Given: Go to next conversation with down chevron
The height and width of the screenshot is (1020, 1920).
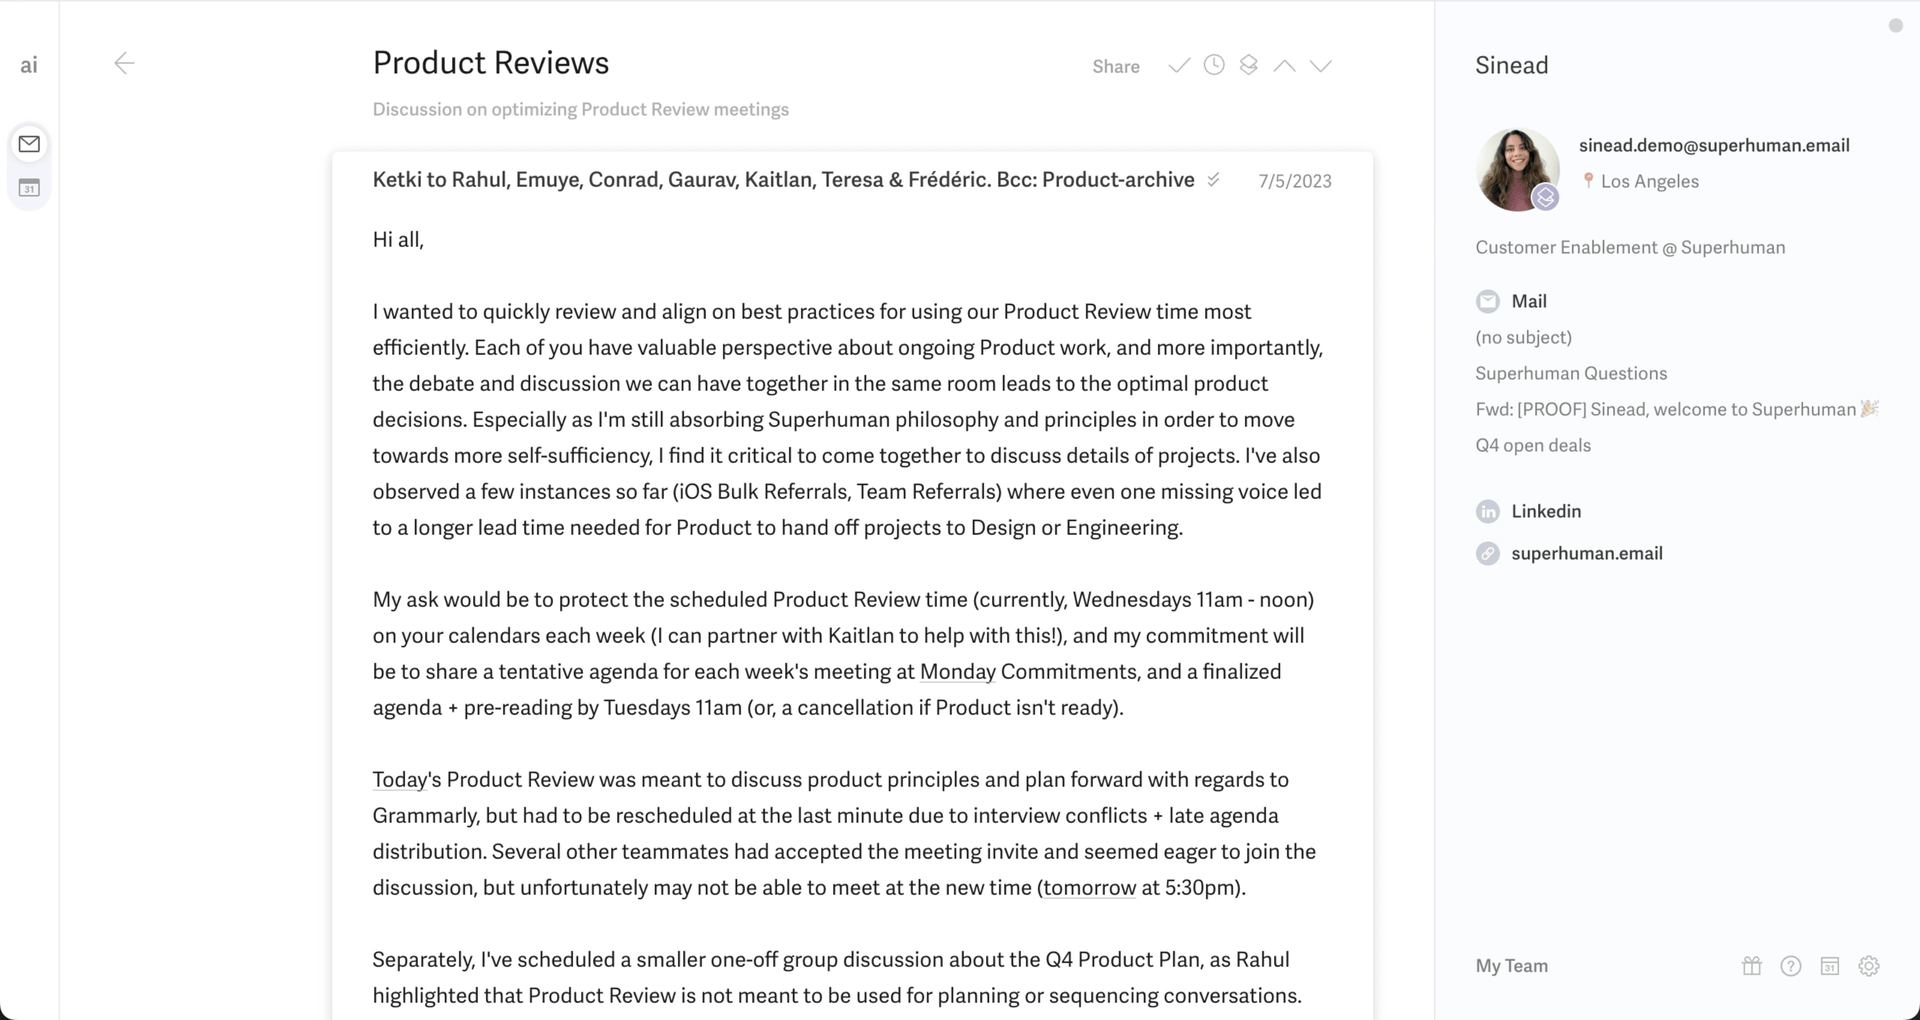Looking at the screenshot, I should coord(1321,66).
